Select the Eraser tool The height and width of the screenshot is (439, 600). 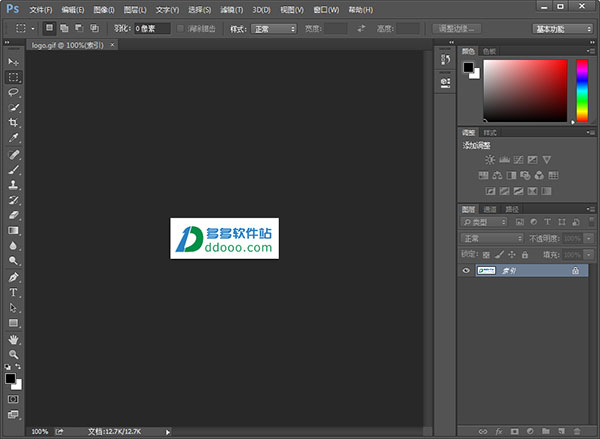13,215
